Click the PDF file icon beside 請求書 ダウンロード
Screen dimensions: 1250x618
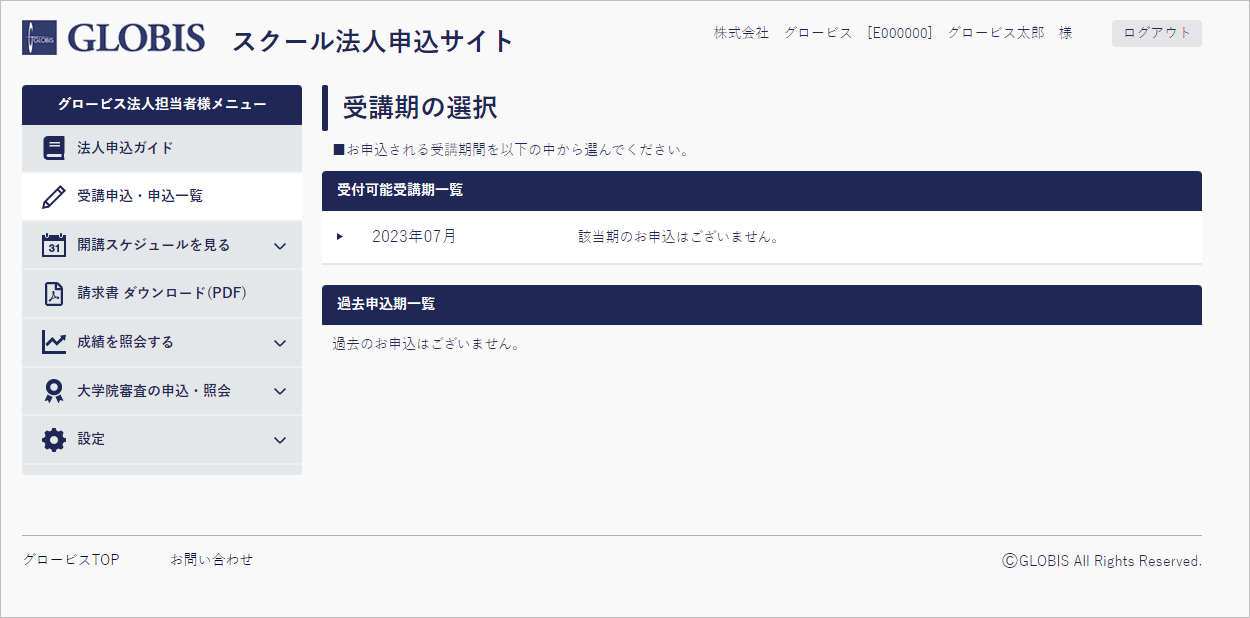click(x=54, y=294)
